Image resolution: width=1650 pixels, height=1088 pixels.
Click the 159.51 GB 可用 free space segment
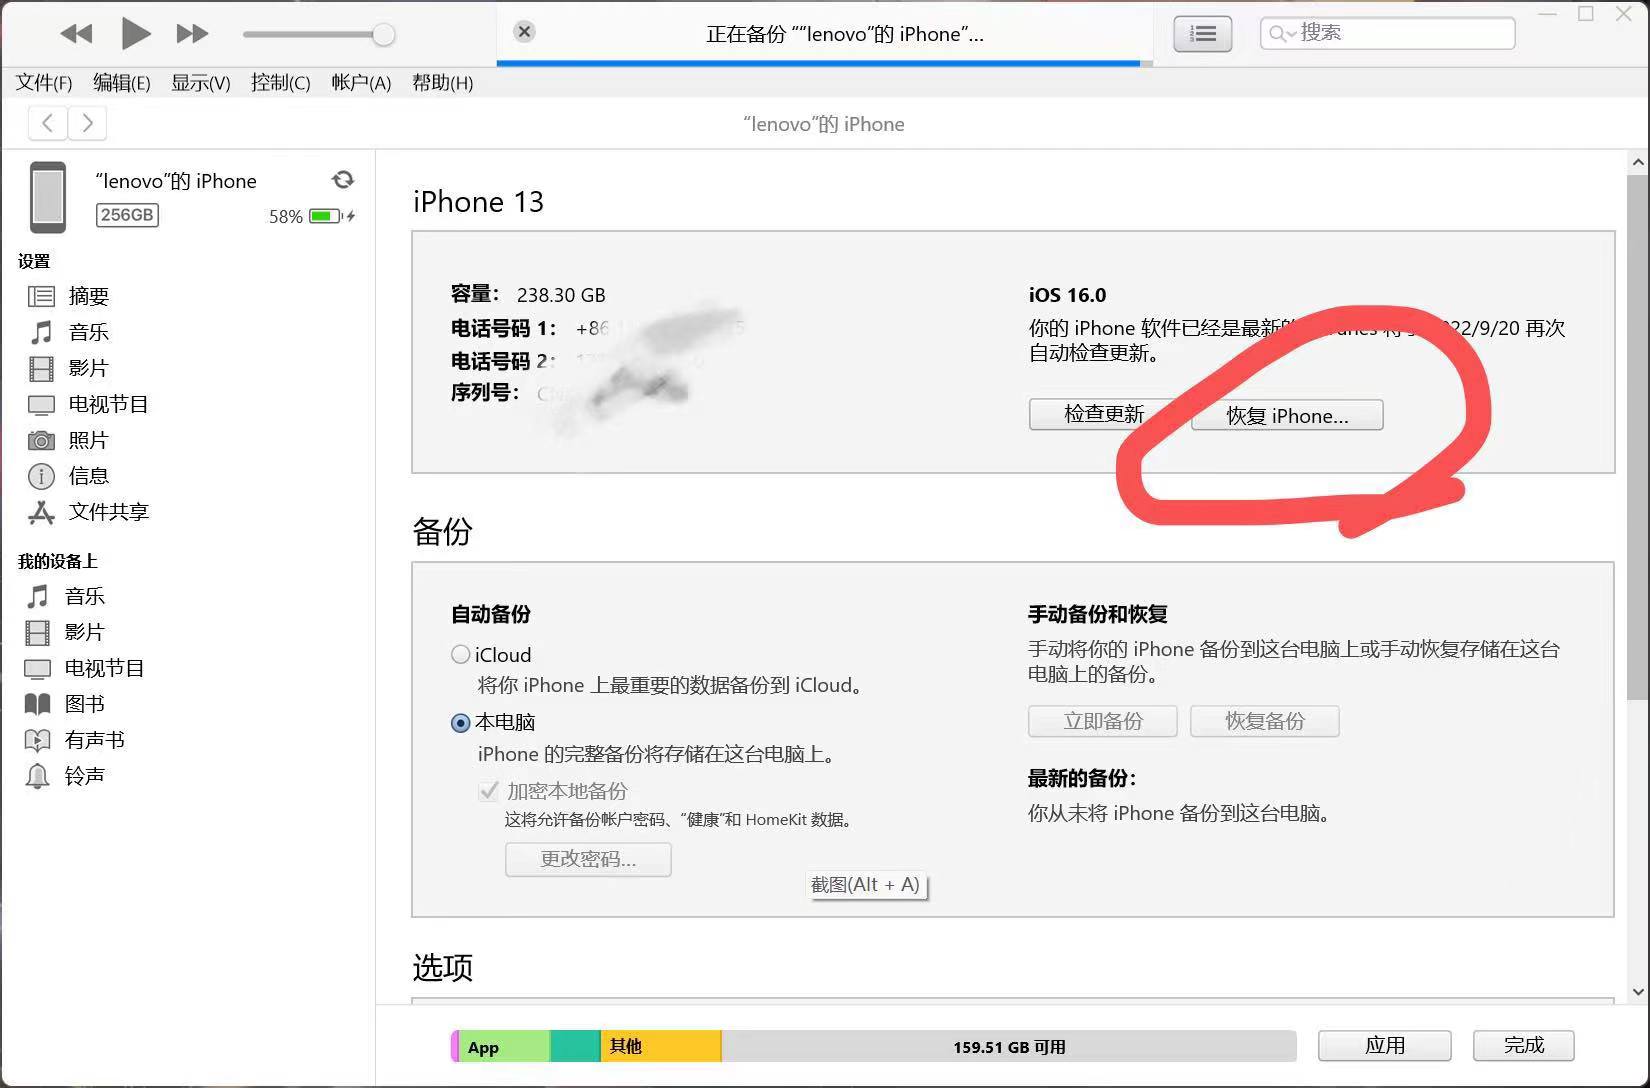click(x=1008, y=1047)
